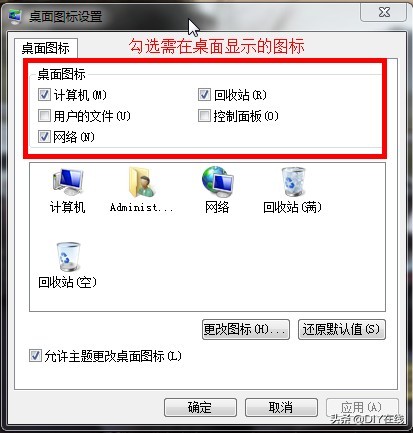
Task: Select the 回收站(空) empty recycle bin icon
Action: [x=68, y=257]
